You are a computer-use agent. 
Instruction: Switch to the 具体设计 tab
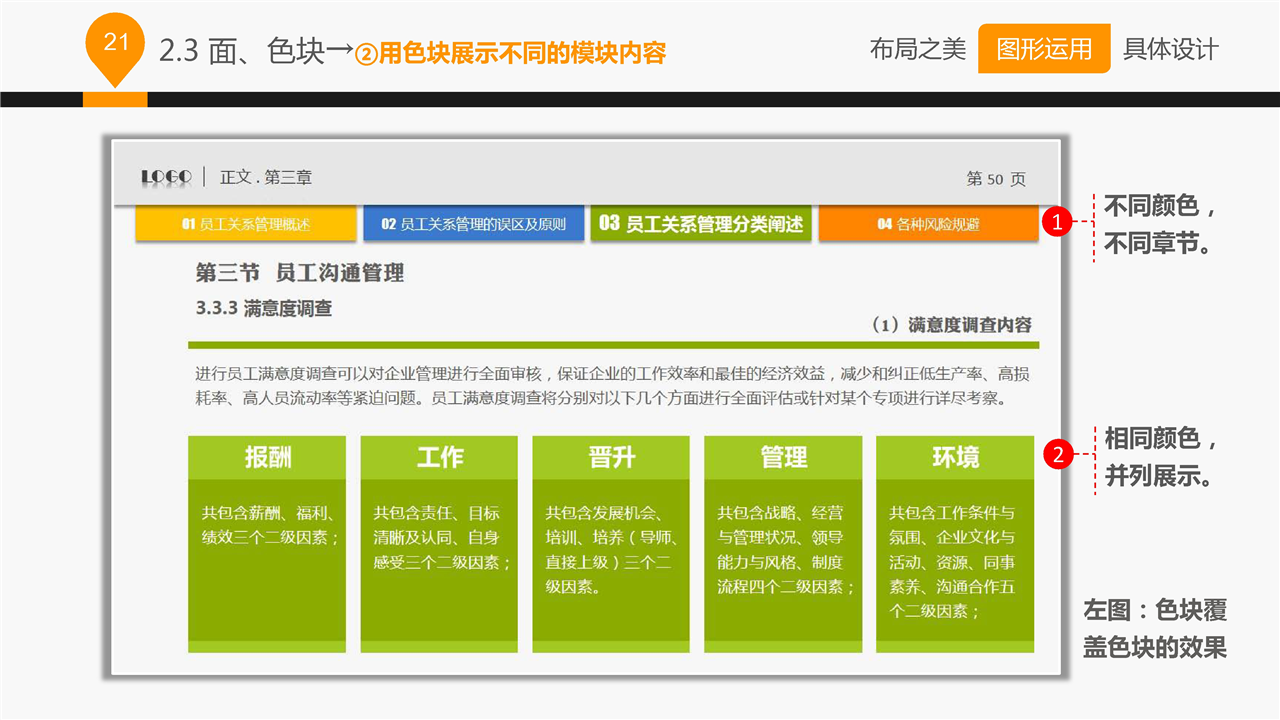1171,49
